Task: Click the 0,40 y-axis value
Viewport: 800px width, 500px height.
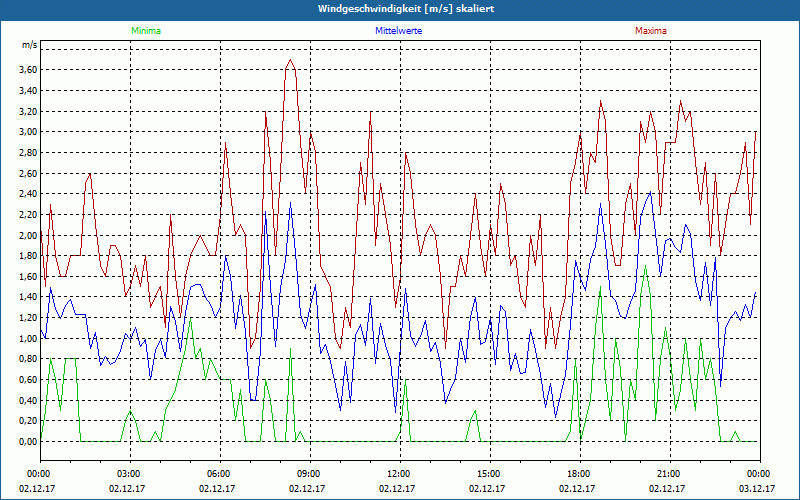Action: (28, 400)
